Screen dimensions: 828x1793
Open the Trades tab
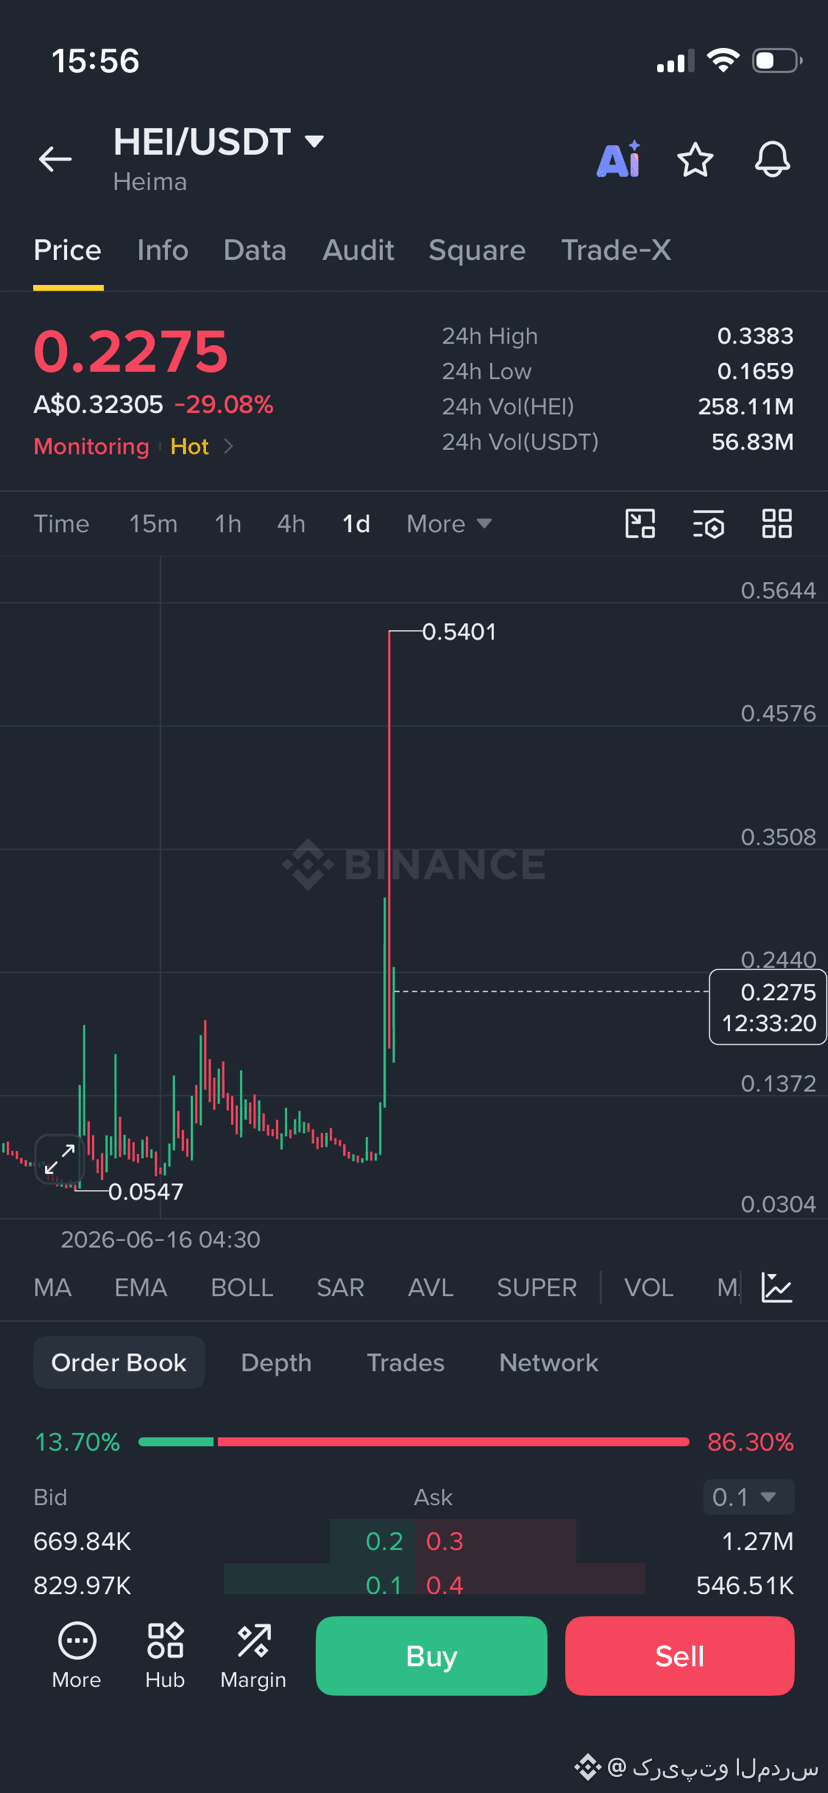pos(405,1363)
